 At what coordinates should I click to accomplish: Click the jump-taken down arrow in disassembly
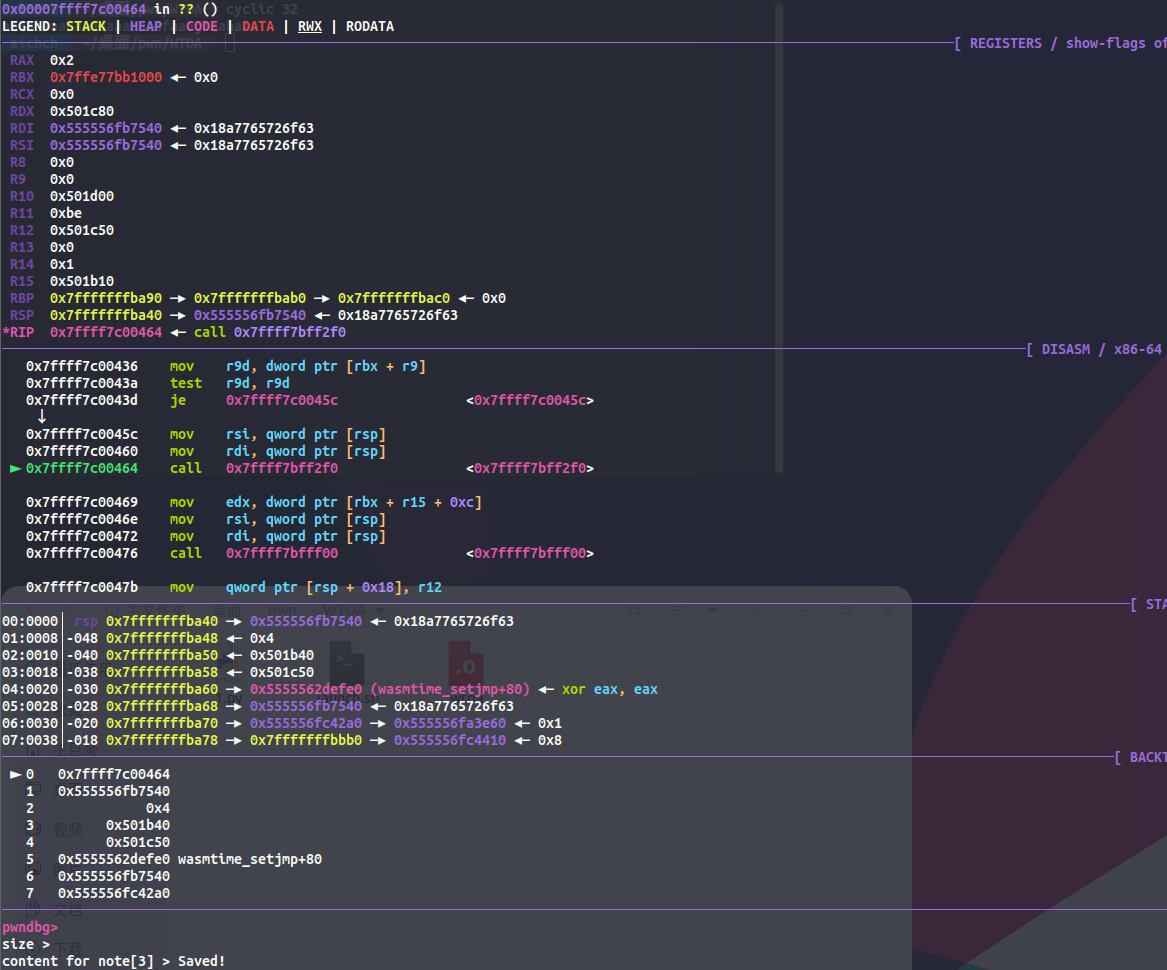(42, 417)
